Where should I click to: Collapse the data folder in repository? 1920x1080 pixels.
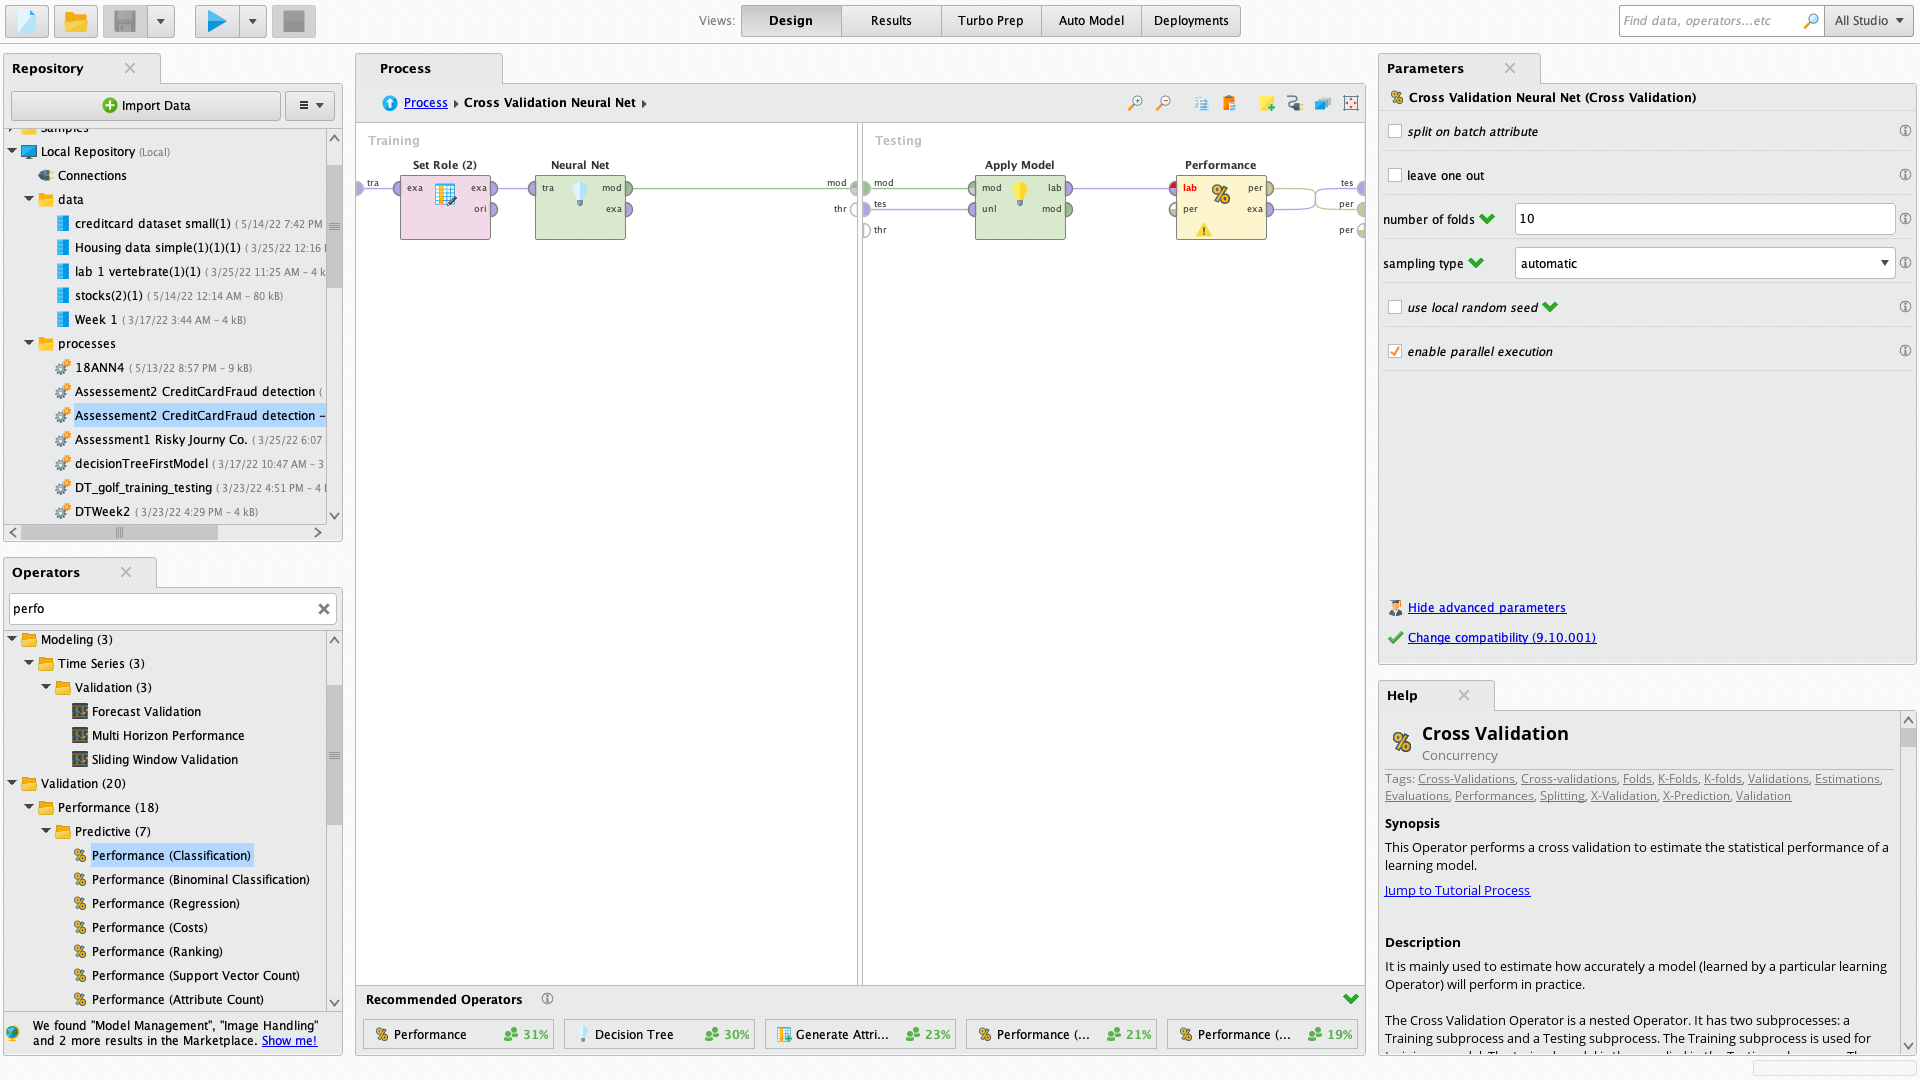(x=29, y=199)
